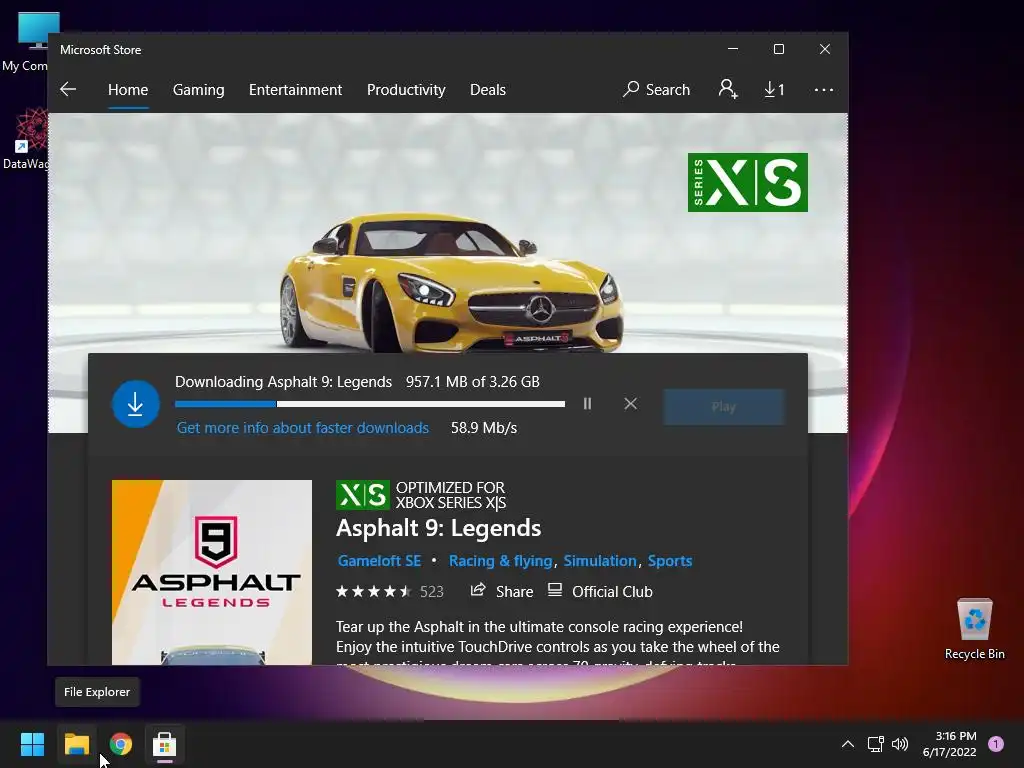Minimize the Microsoft Store window
This screenshot has width=1024, height=768.
[733, 49]
